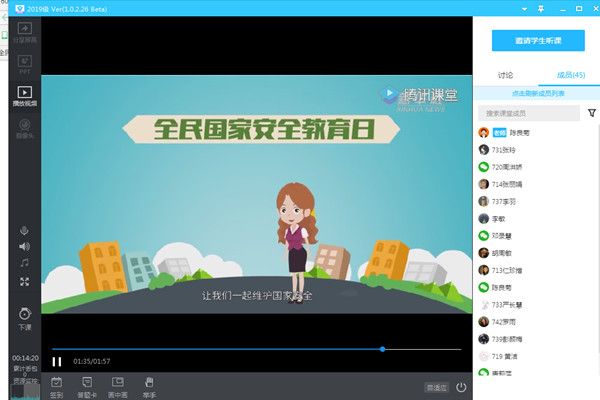
Task: Open title bar dropdown arrow menu
Action: (525, 9)
